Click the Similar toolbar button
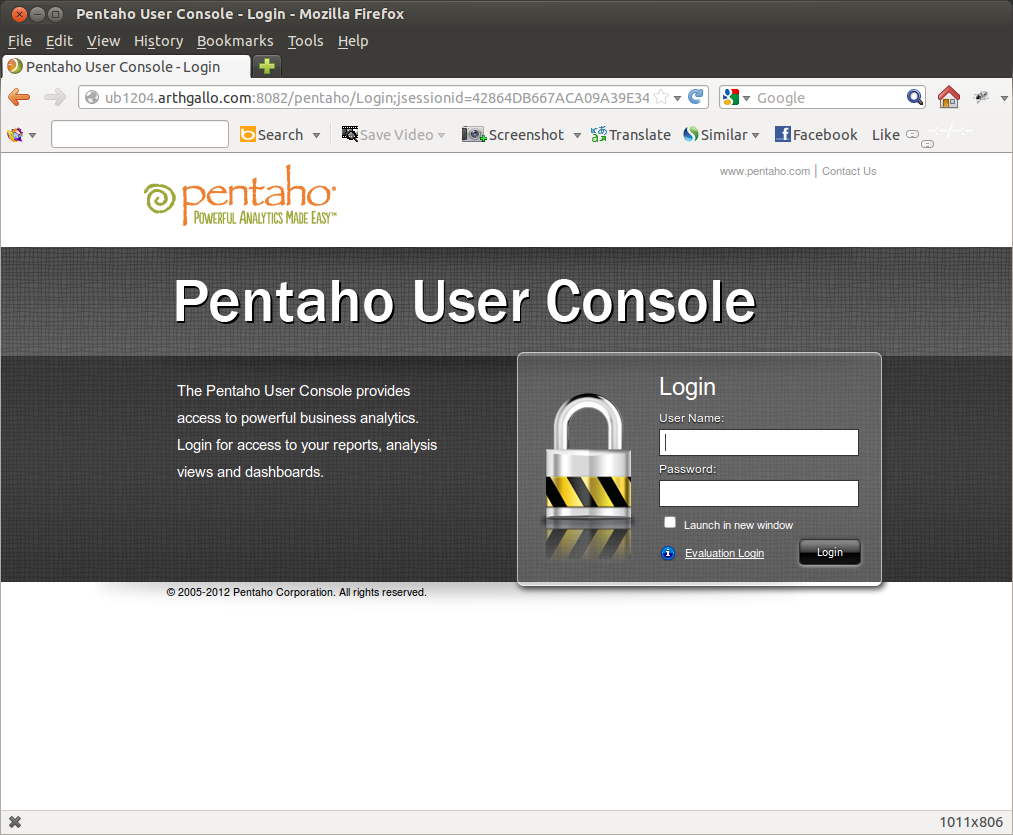Screen dimensions: 1013x835 [715, 134]
